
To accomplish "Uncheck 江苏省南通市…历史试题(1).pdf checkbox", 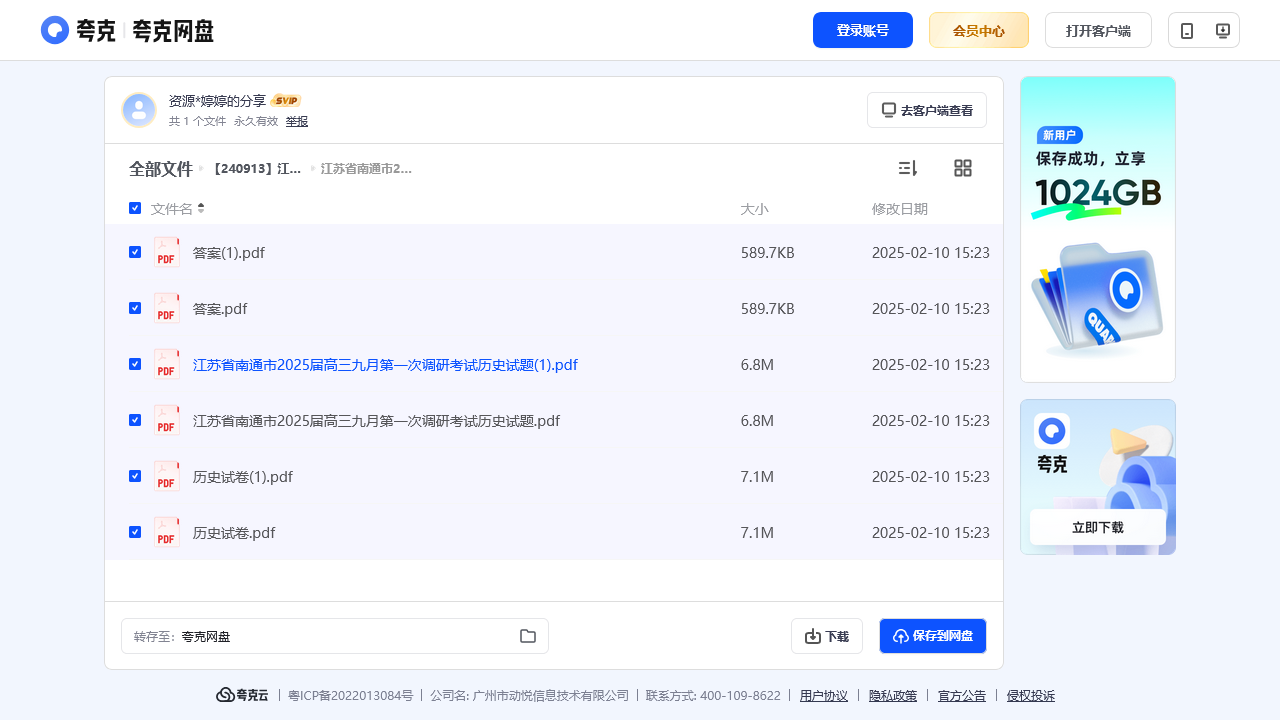I will [135, 364].
